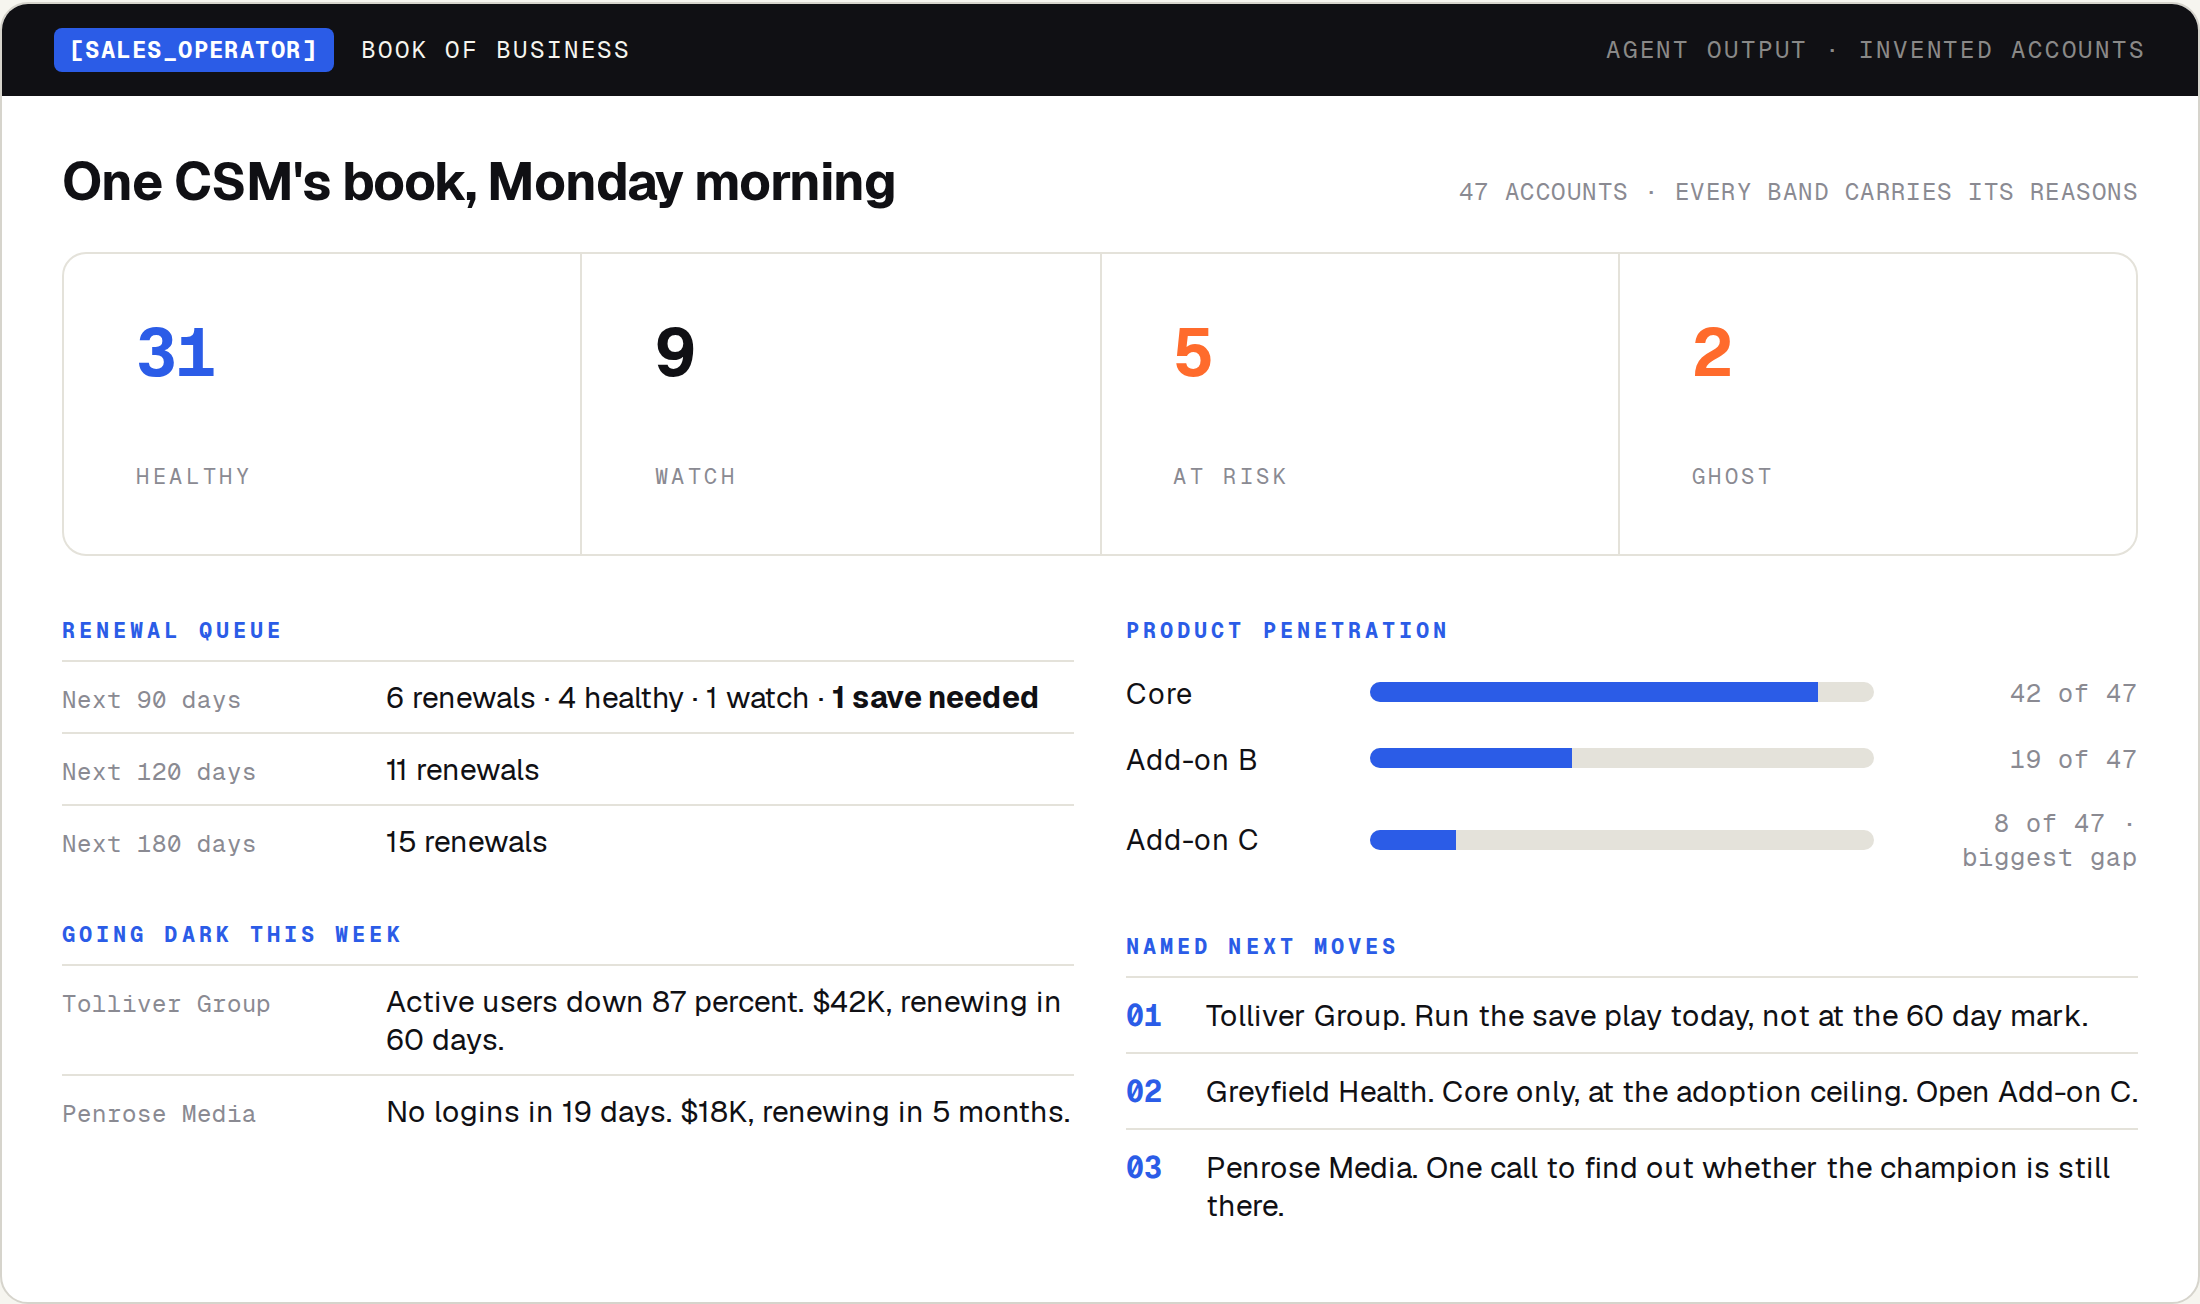Click the 'One CSM's book, Monday morning' heading
Image resolution: width=2200 pixels, height=1304 pixels.
(479, 182)
